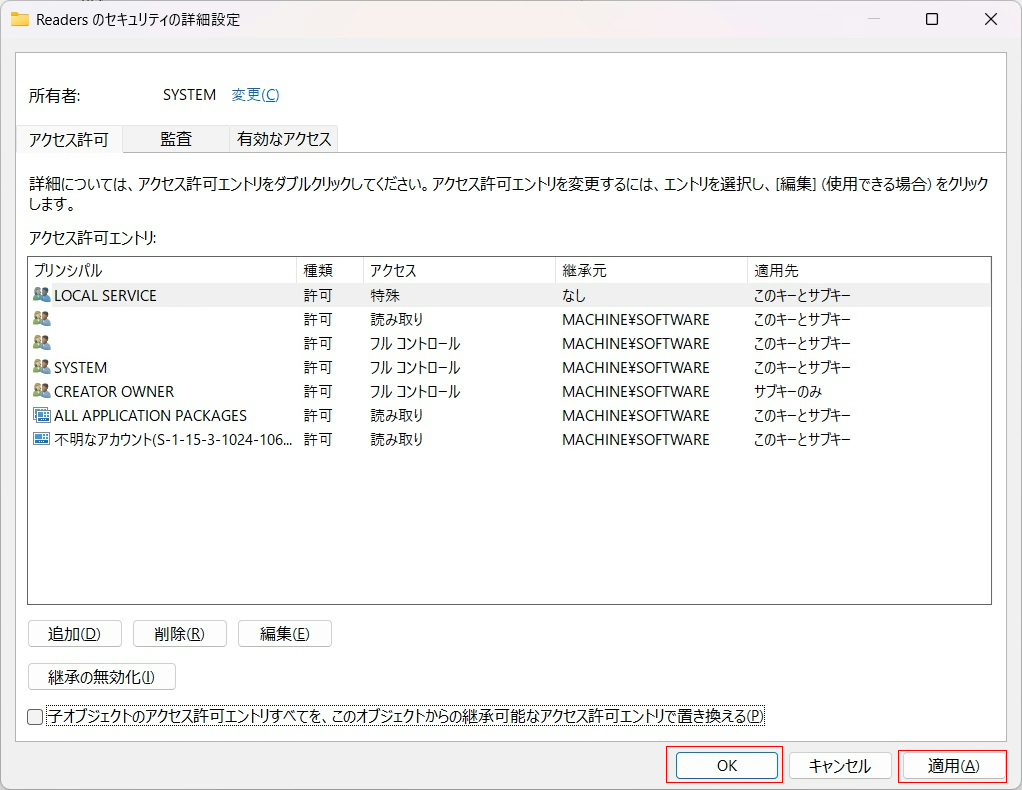Image resolution: width=1022 pixels, height=790 pixels.
Task: Click the 特殊 access value
Action: (385, 295)
